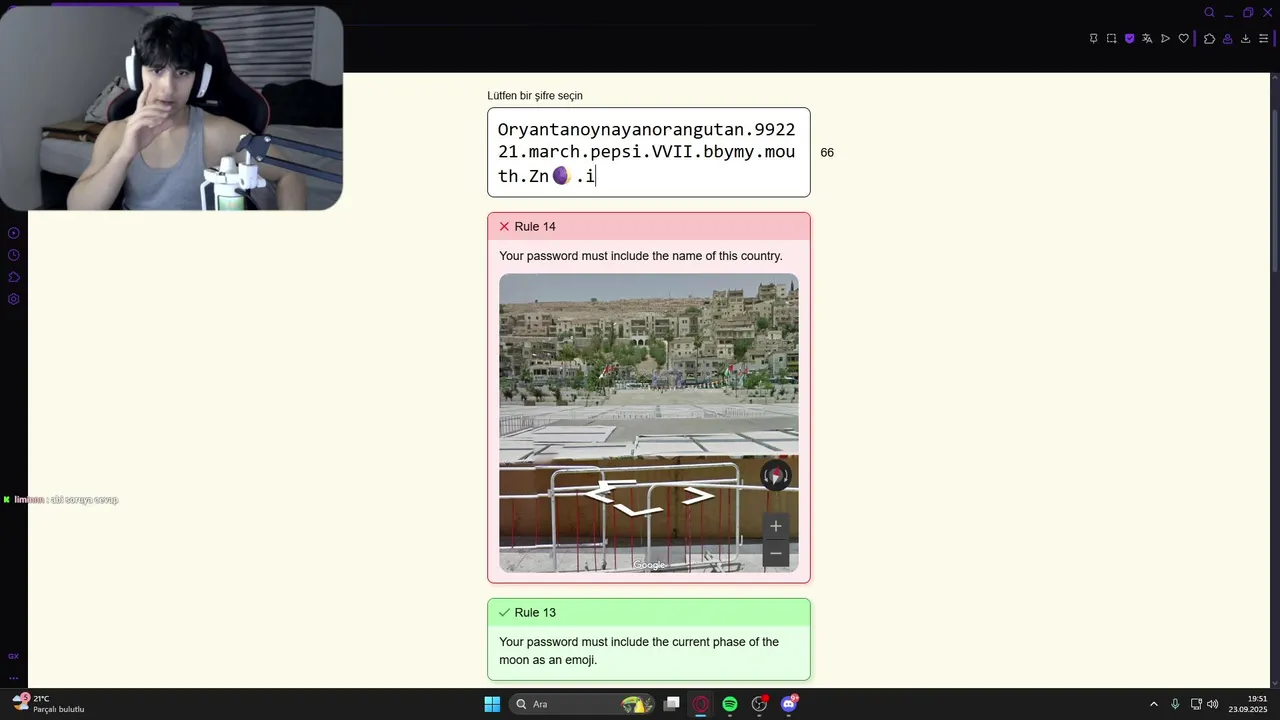The height and width of the screenshot is (720, 1280).
Task: Open the page translate icon
Action: tap(1147, 39)
